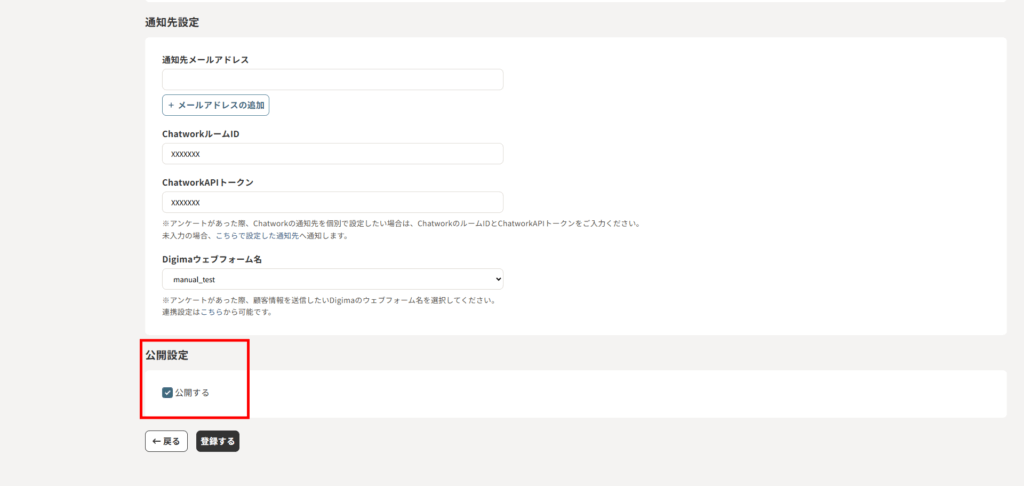The image size is (1024, 486).
Task: Go back with the 戻る button
Action: (x=166, y=441)
